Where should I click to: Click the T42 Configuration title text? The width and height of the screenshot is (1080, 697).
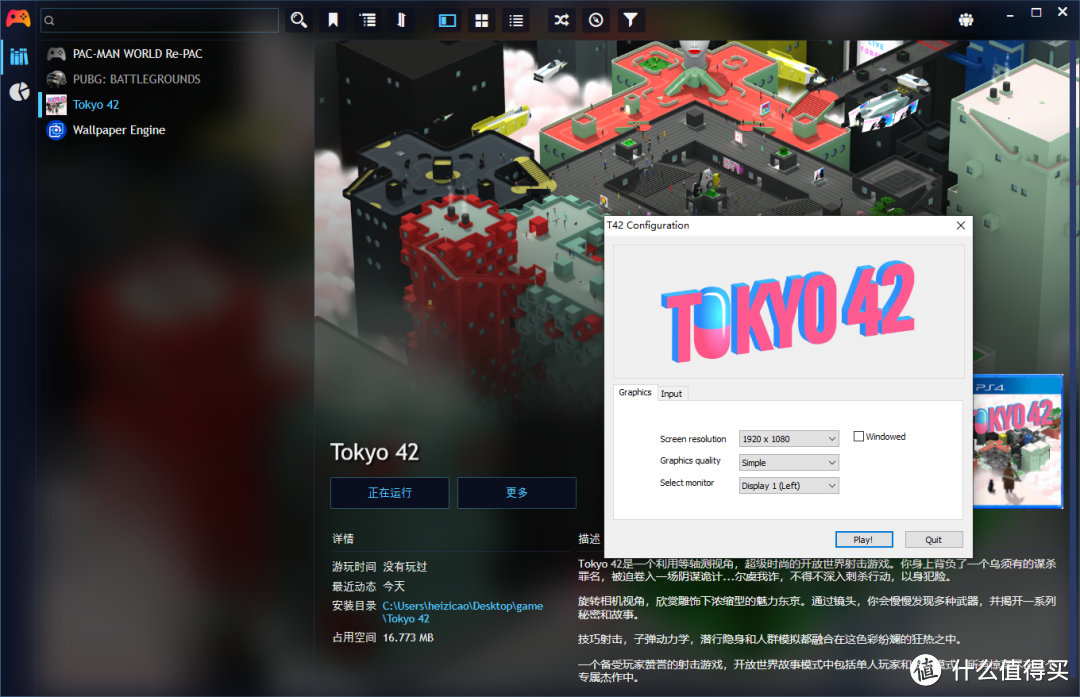648,225
